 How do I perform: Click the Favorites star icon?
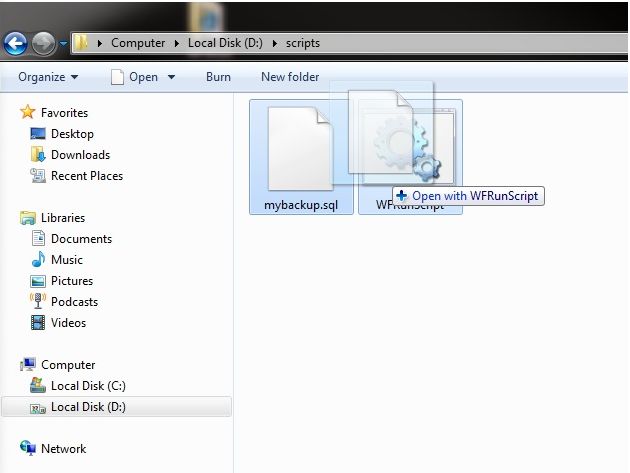[28, 112]
